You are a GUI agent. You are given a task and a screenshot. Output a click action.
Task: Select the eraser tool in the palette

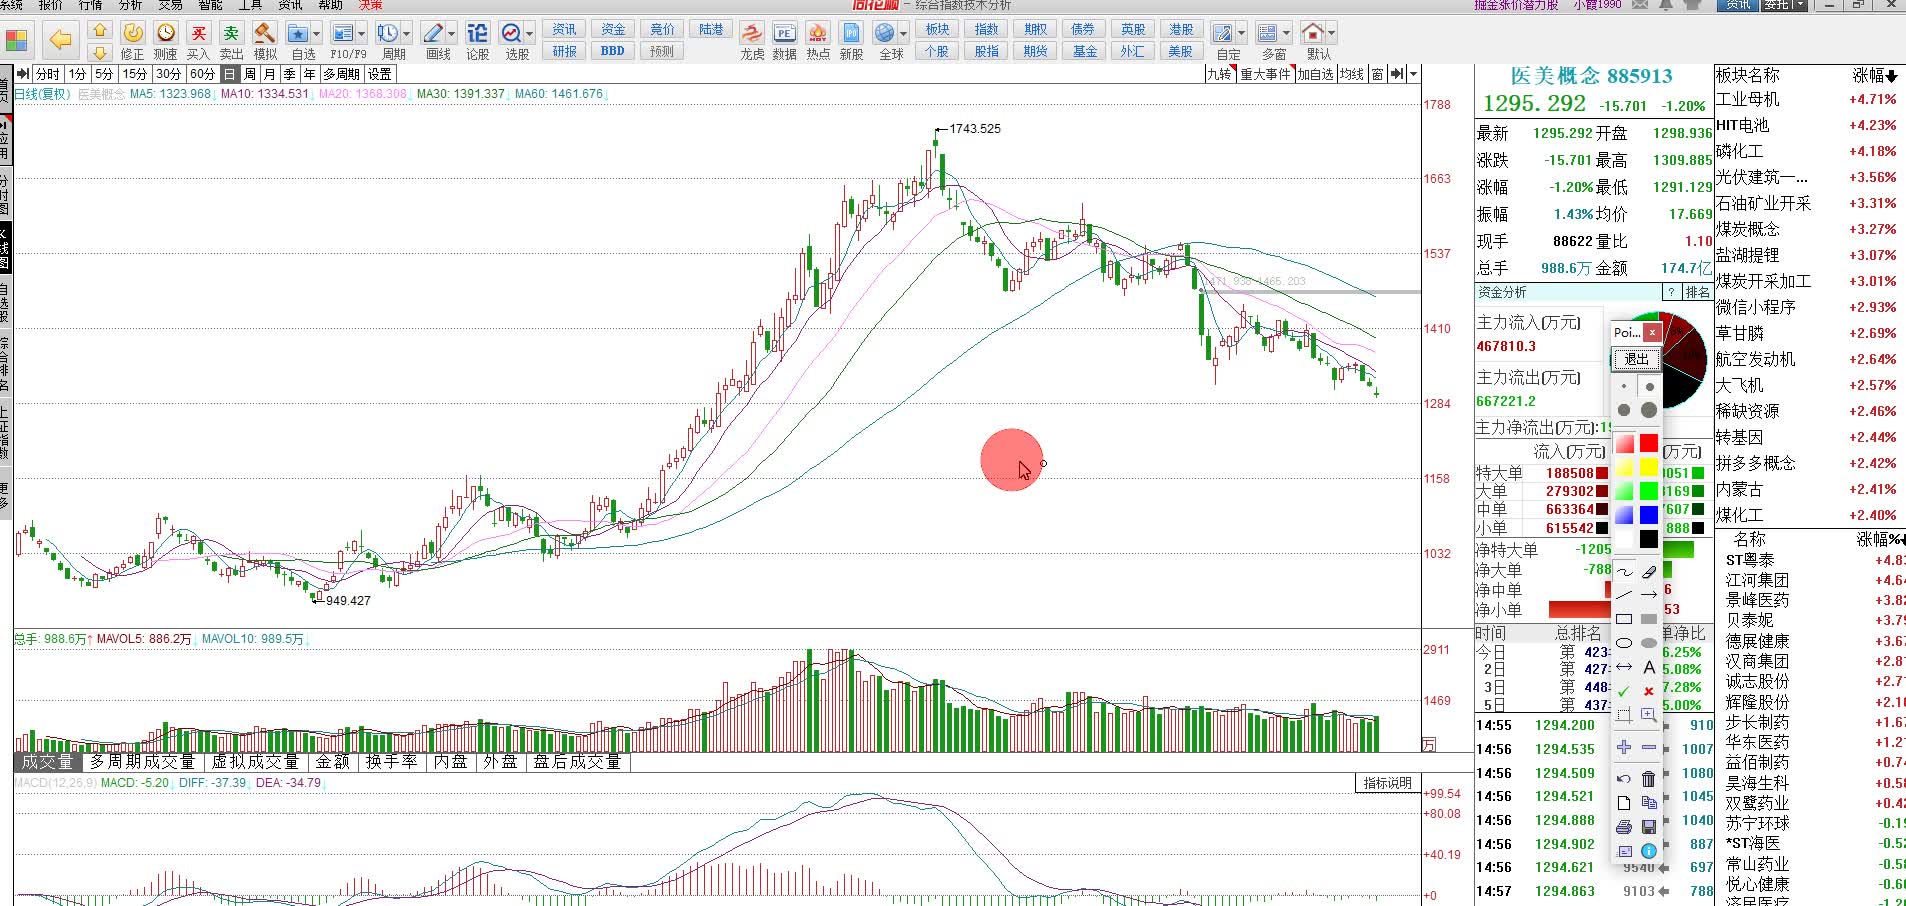click(x=1649, y=571)
